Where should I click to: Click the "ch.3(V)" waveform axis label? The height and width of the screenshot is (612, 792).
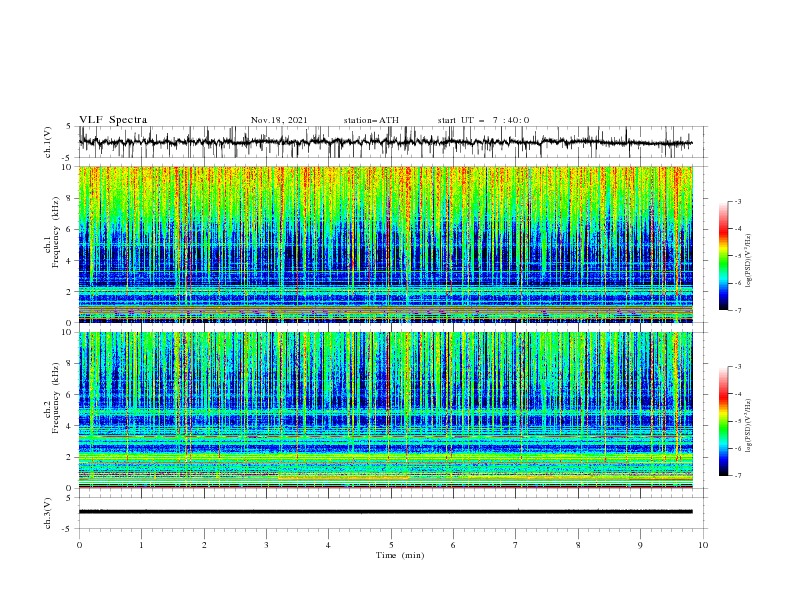[x=48, y=513]
